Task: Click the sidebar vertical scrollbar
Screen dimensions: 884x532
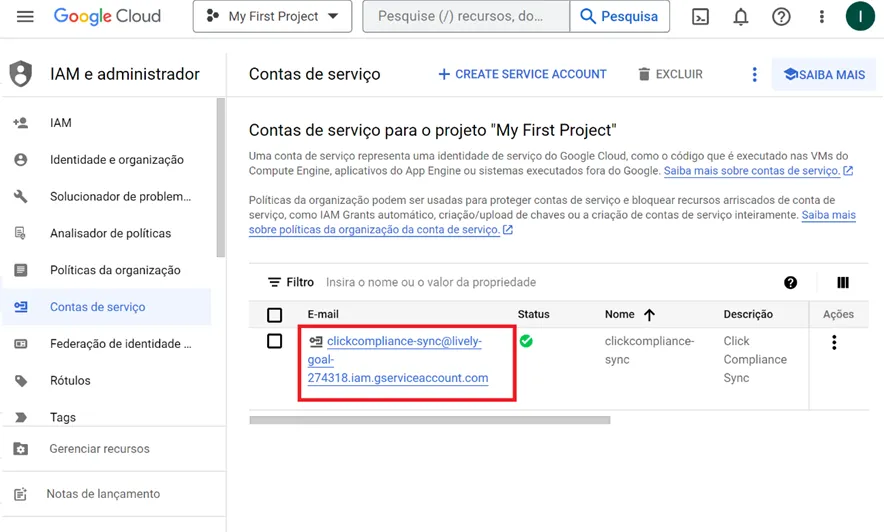Action: pos(220,178)
